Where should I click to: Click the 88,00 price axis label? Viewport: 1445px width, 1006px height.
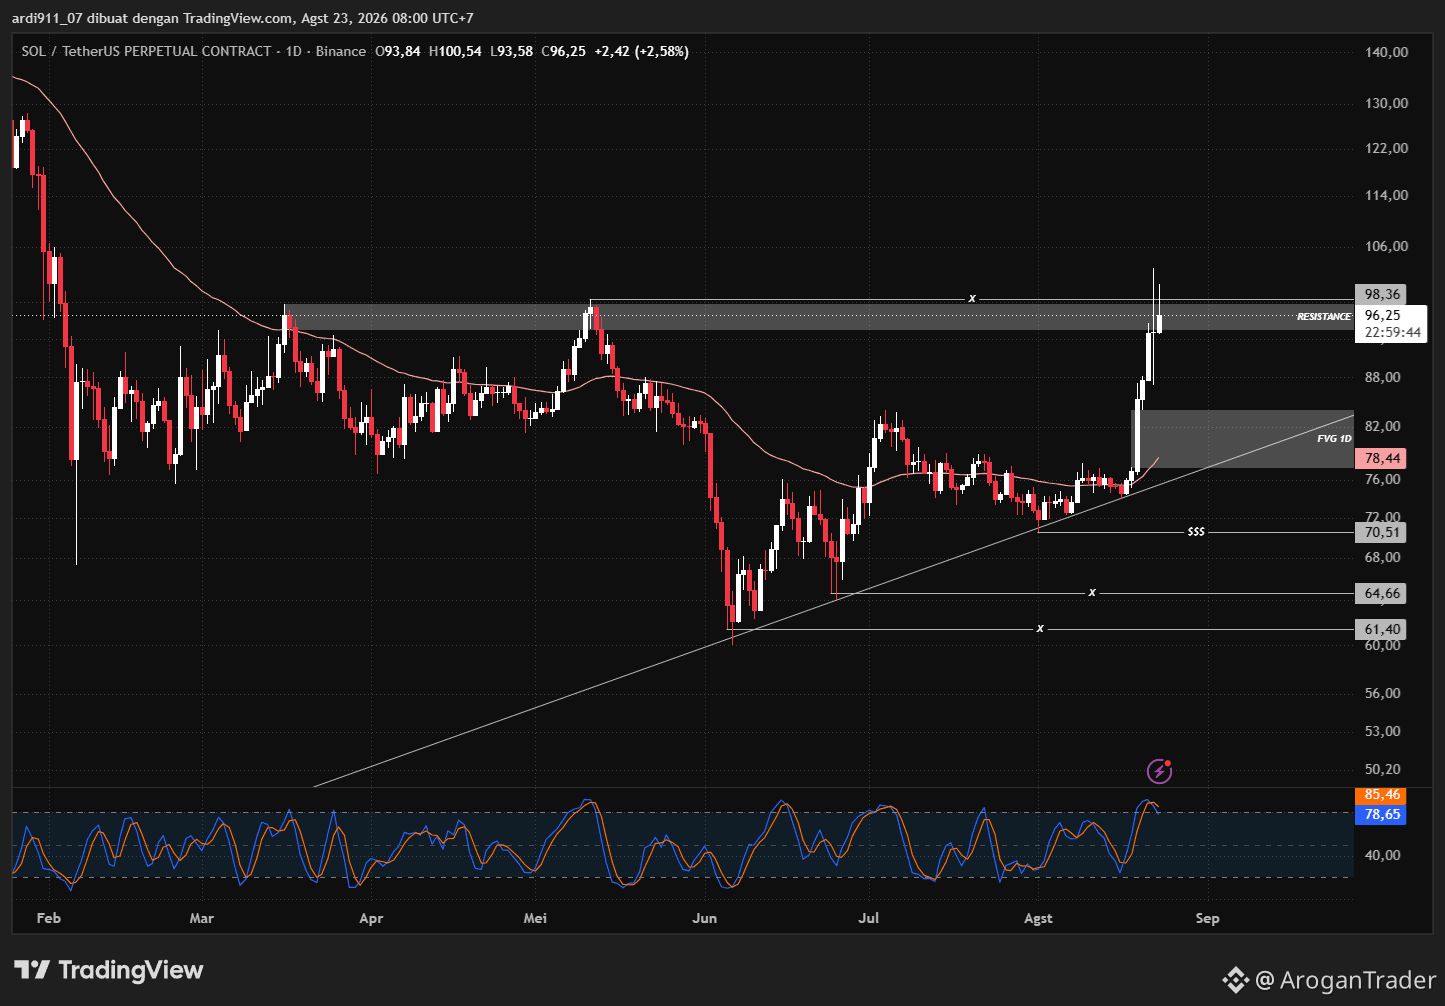1382,377
